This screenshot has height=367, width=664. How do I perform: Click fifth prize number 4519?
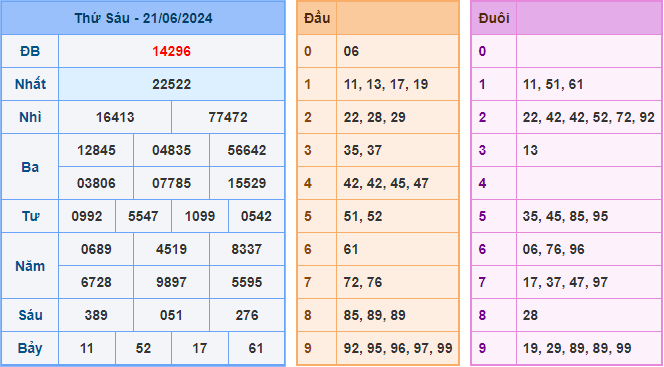tap(172, 249)
